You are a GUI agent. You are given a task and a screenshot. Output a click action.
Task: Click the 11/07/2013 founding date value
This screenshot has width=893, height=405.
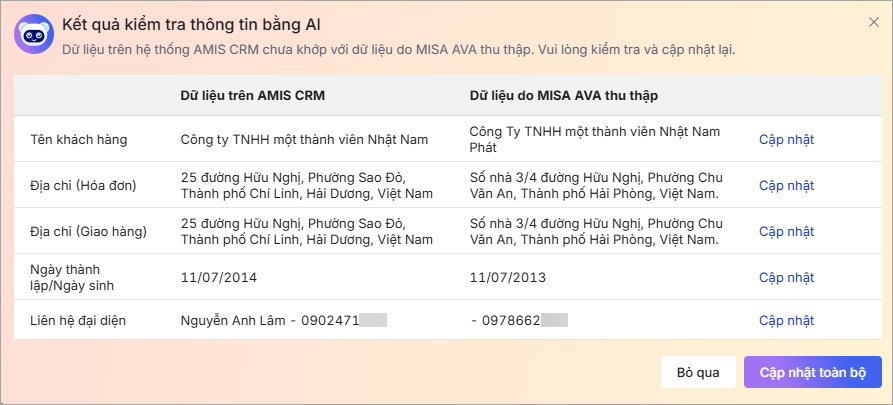coord(508,278)
